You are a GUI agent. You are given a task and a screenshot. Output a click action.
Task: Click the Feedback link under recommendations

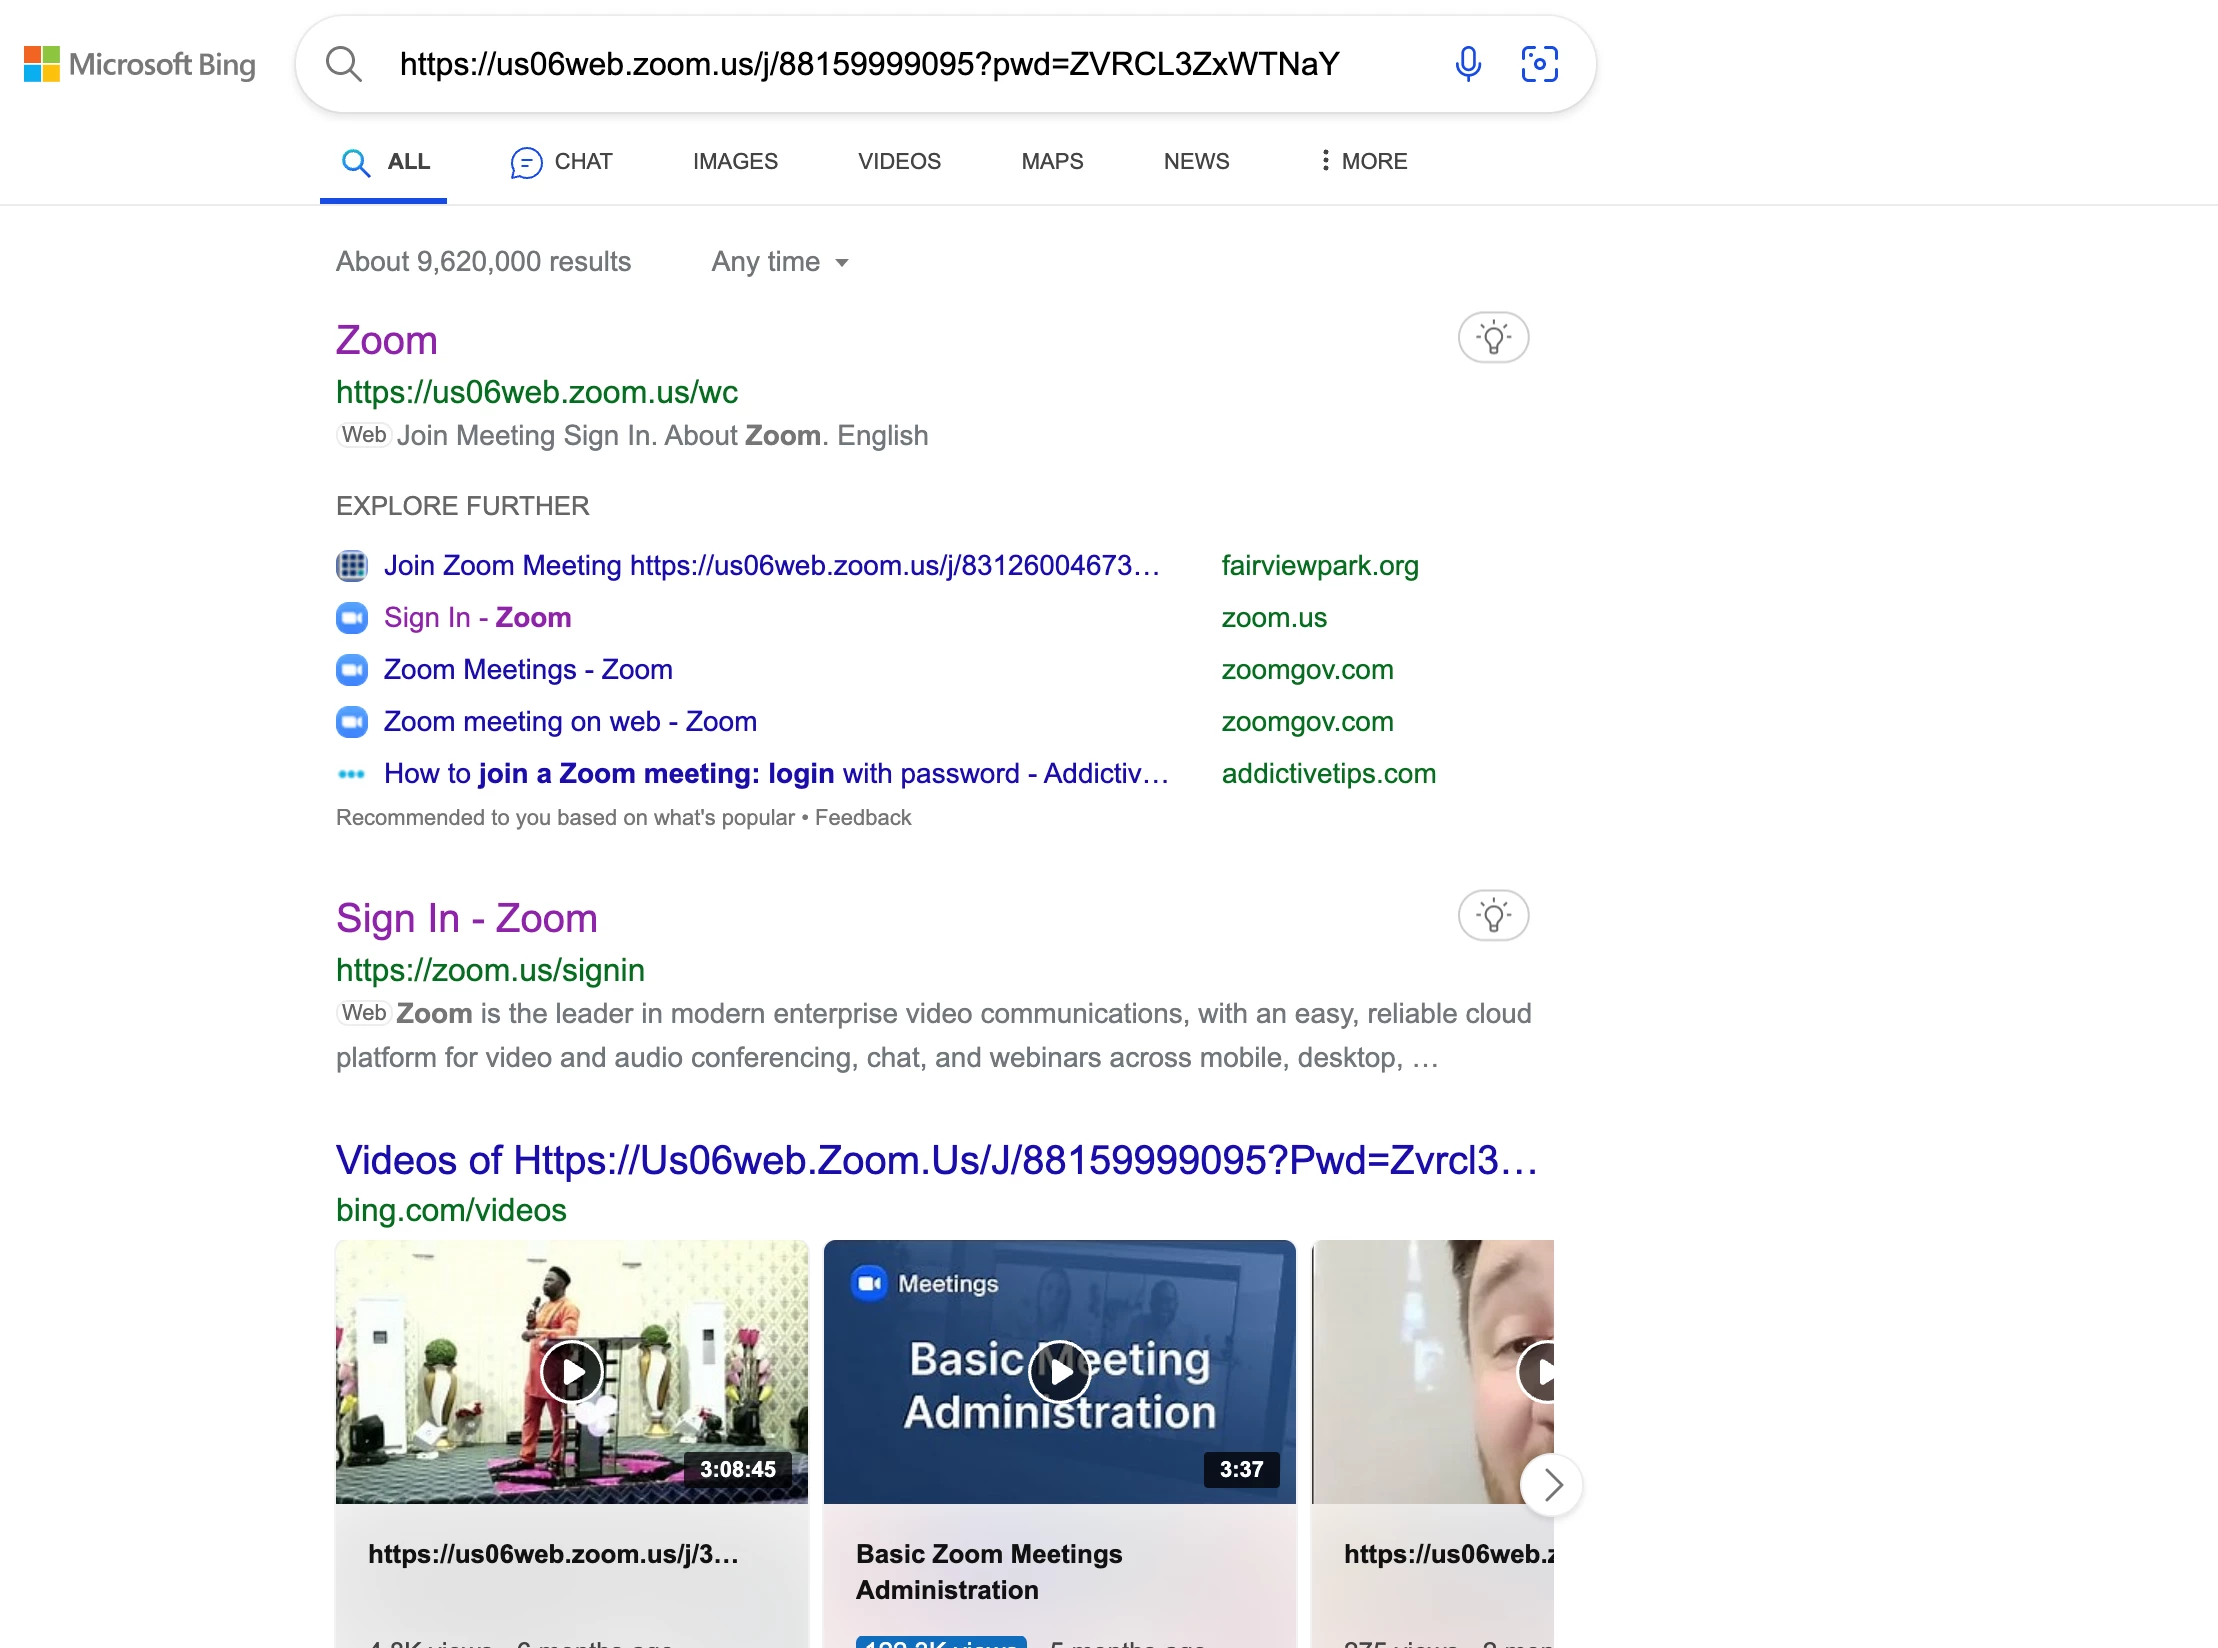[x=863, y=817]
